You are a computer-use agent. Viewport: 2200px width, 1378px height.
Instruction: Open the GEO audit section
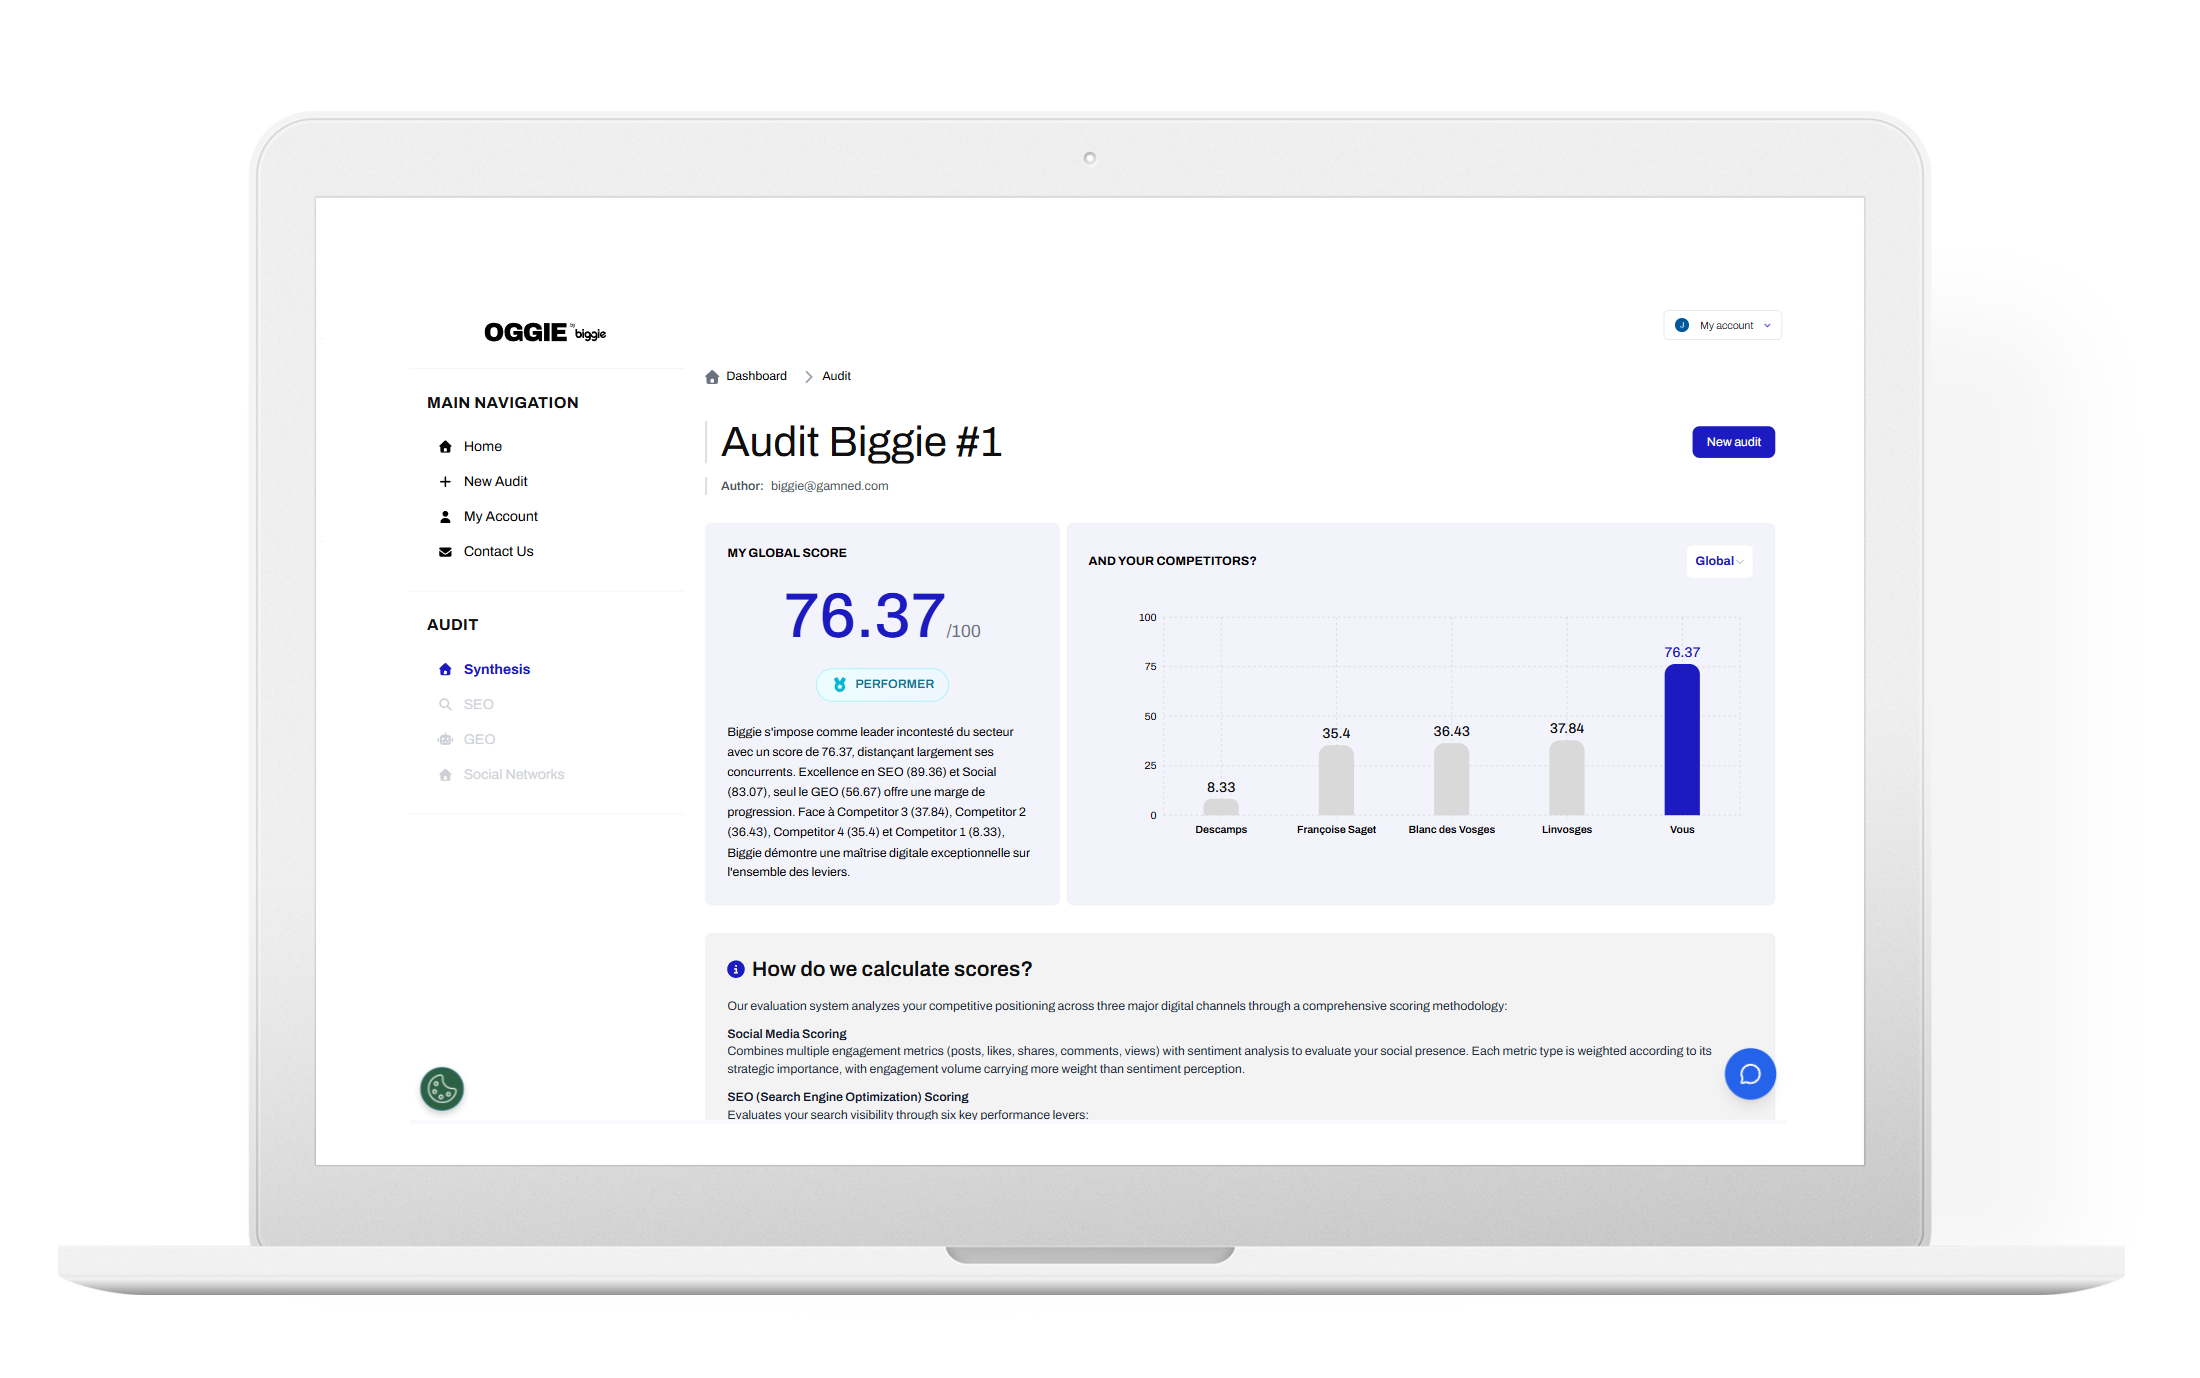click(479, 739)
